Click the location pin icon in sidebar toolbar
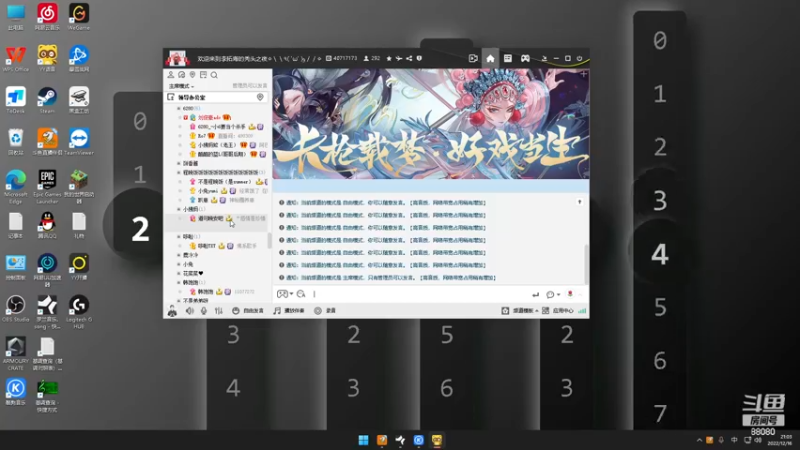Image resolution: width=800 pixels, height=450 pixels. coord(192,75)
